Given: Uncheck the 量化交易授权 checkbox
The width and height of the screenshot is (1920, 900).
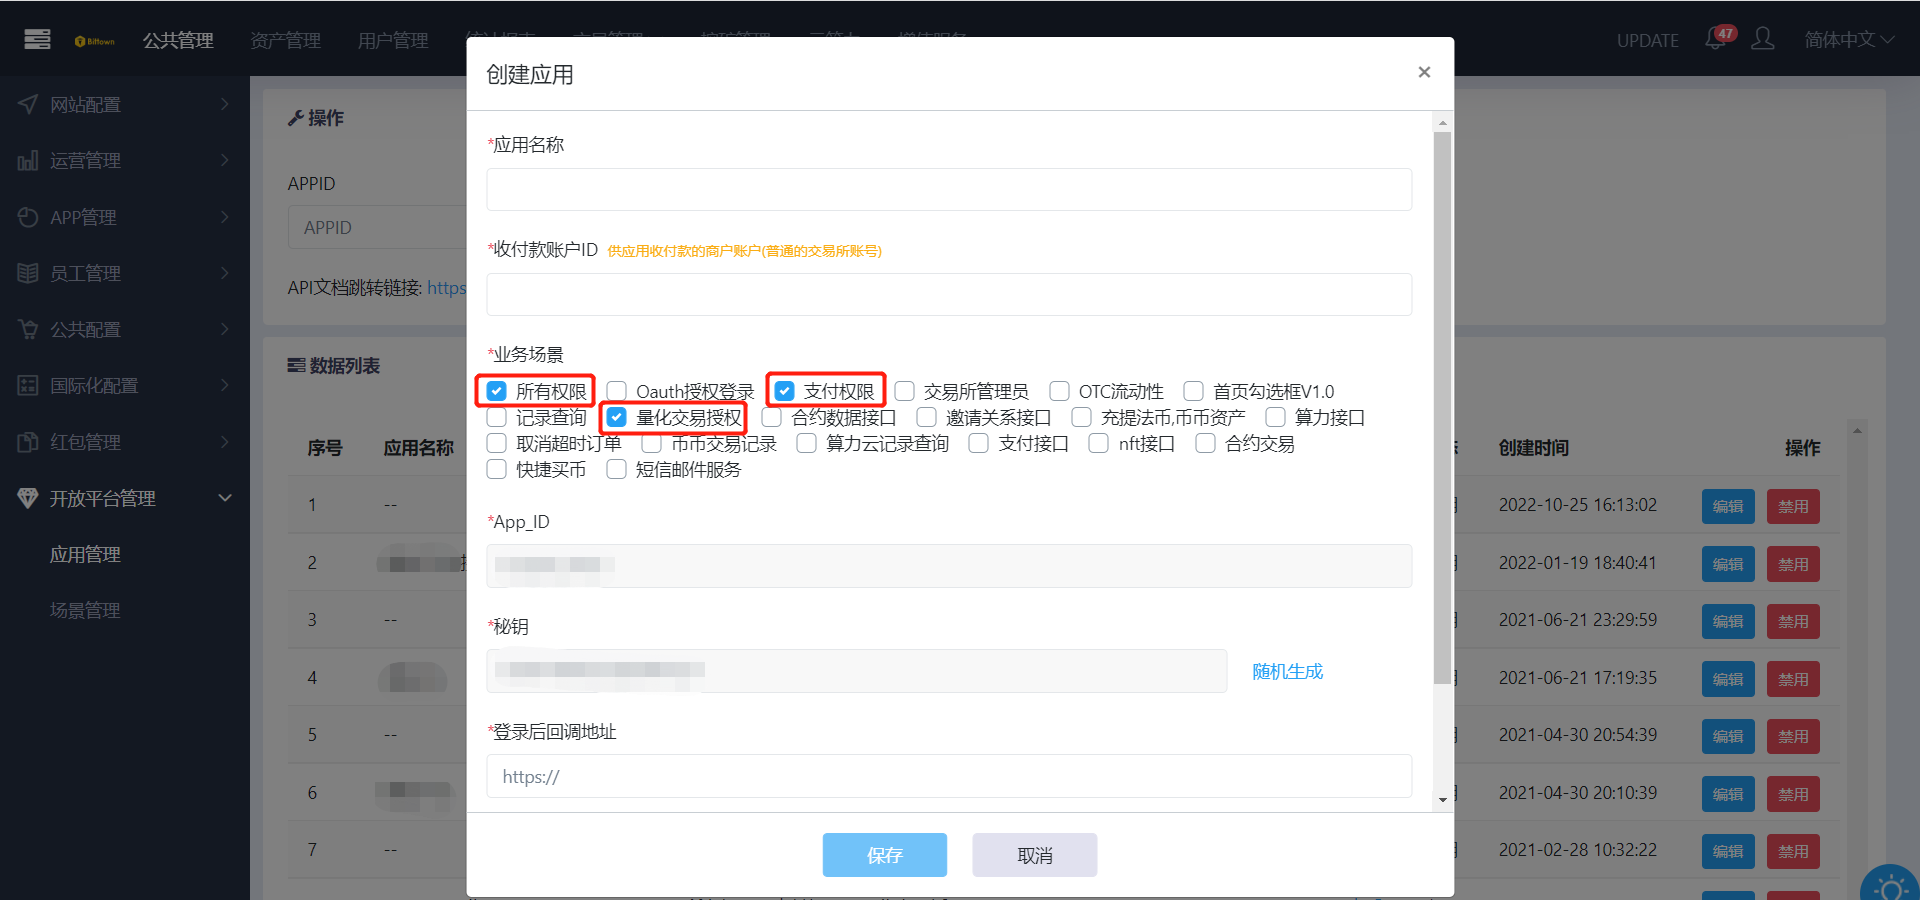Looking at the screenshot, I should [x=617, y=417].
